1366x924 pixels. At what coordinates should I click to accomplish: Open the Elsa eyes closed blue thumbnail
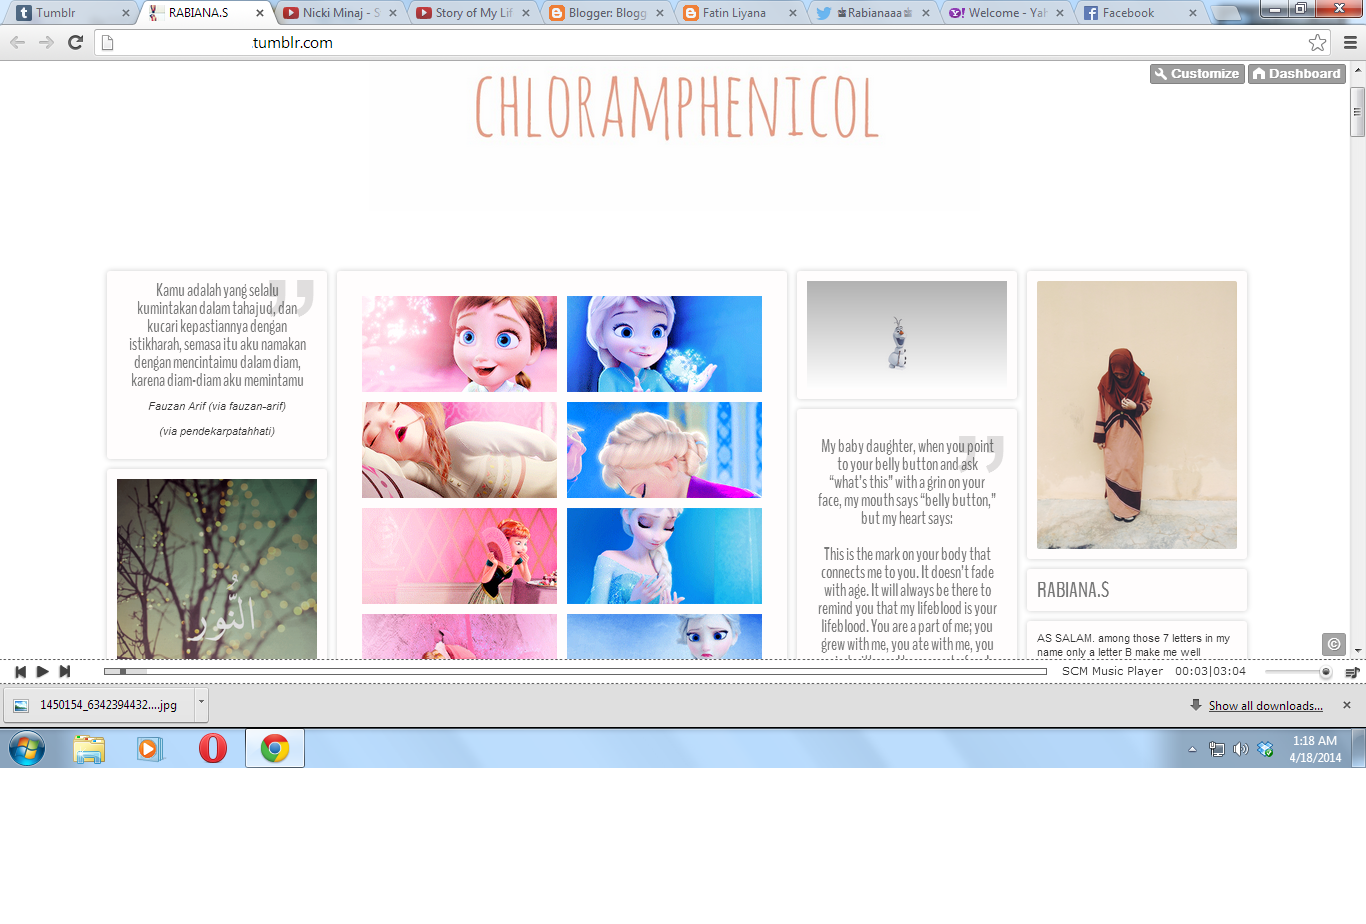(x=664, y=556)
